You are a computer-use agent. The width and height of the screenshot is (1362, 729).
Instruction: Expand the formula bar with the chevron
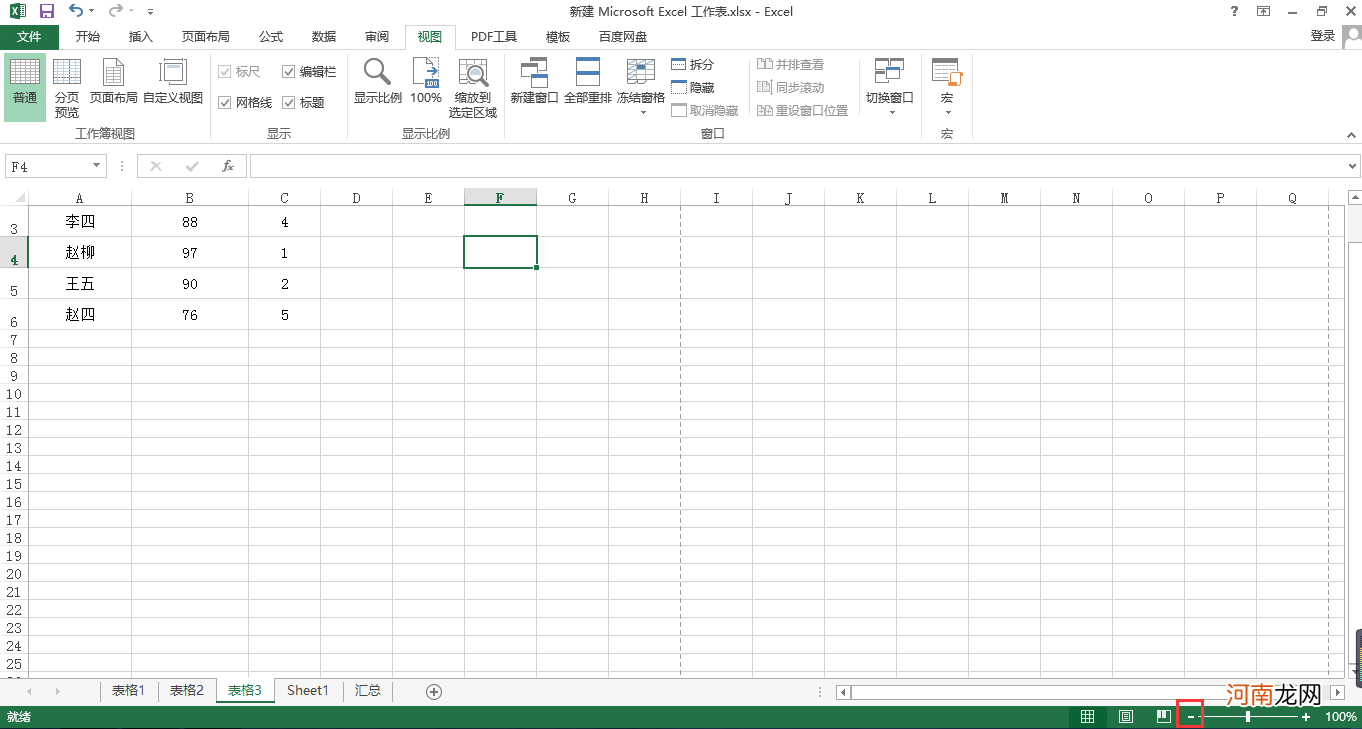pyautogui.click(x=1353, y=166)
